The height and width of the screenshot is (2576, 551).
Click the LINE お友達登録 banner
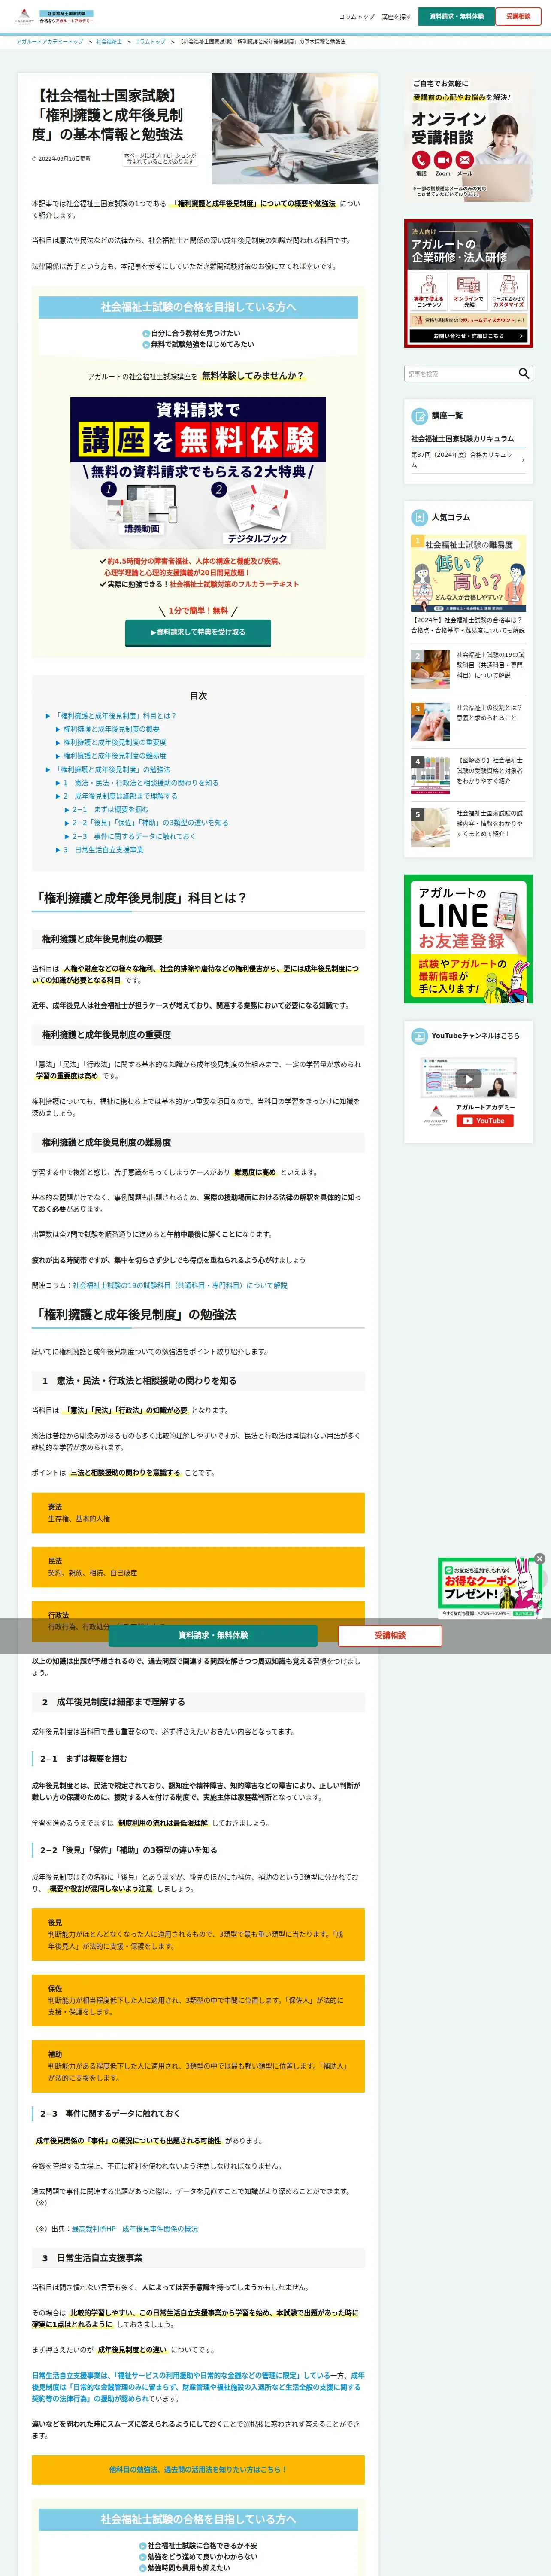468,939
